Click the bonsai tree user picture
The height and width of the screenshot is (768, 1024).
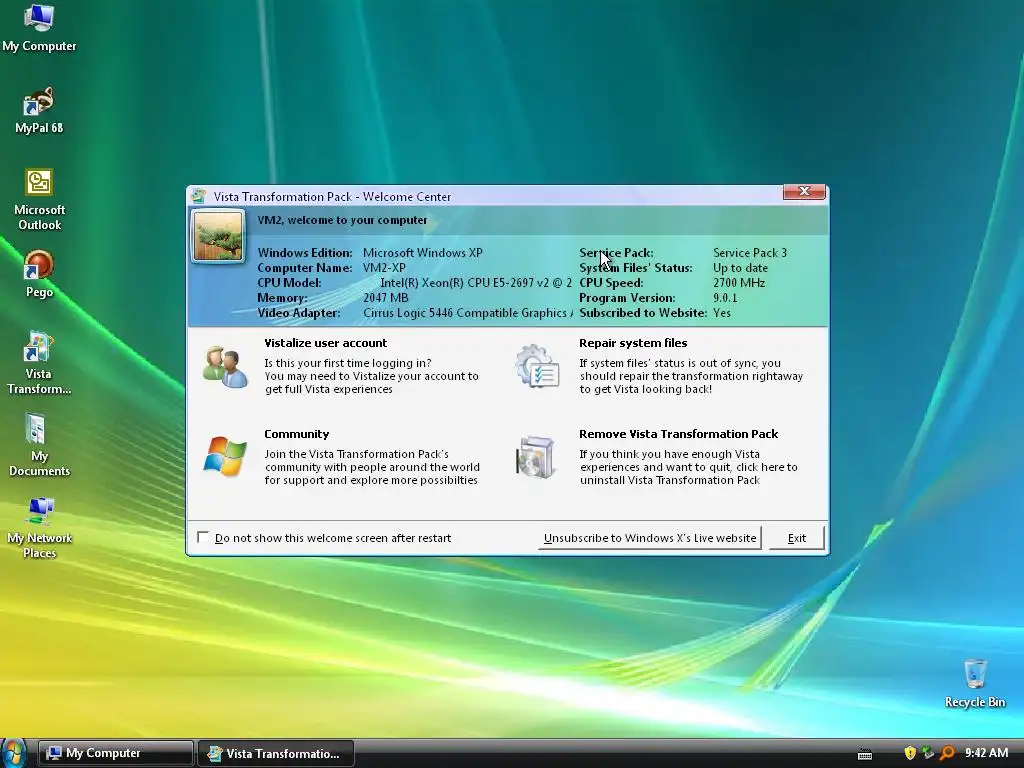point(218,236)
